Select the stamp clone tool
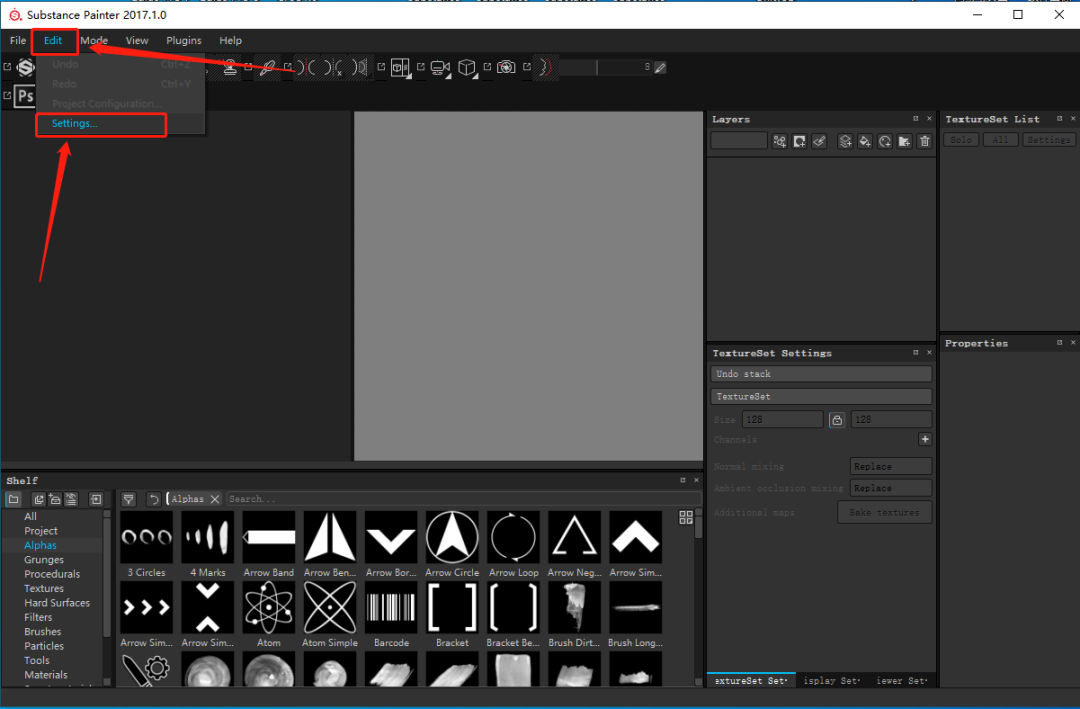The image size is (1080, 709). 230,67
